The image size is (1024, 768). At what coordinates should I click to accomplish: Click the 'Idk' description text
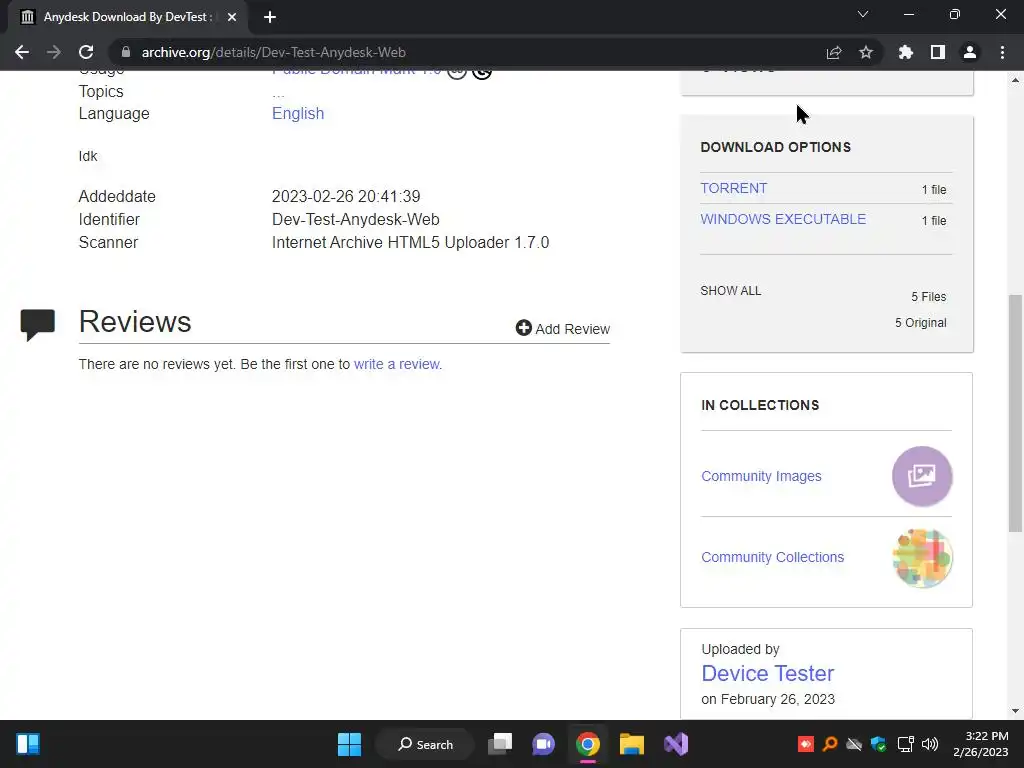[x=88, y=156]
